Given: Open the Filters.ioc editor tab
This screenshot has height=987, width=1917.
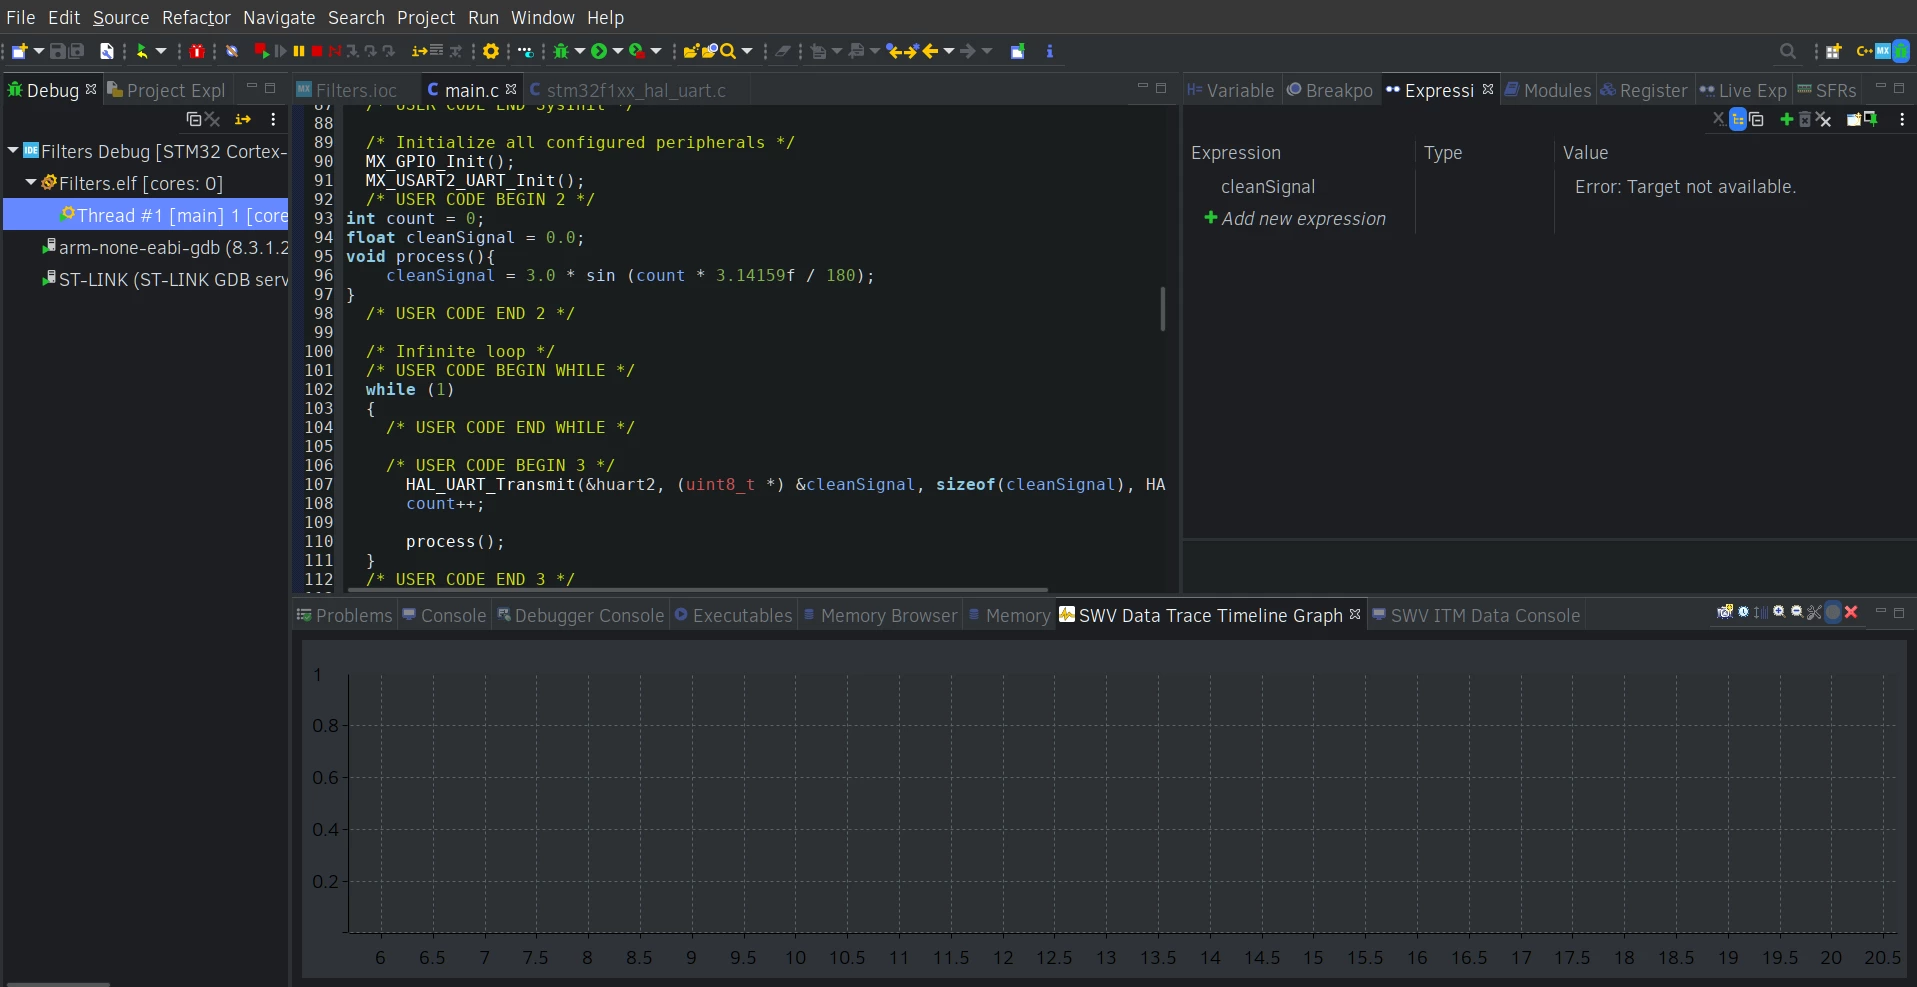Looking at the screenshot, I should click(x=348, y=90).
